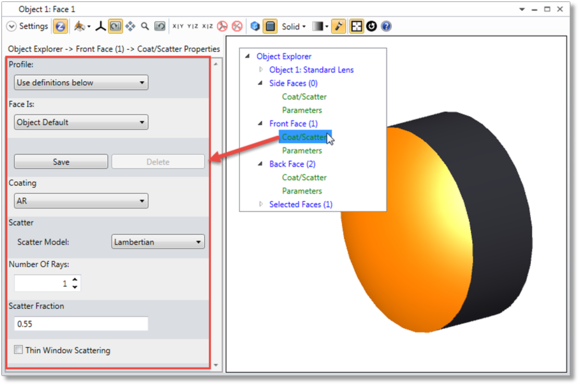
Task: Open the gradient shading swatch dropdown
Action: pyautogui.click(x=320, y=26)
